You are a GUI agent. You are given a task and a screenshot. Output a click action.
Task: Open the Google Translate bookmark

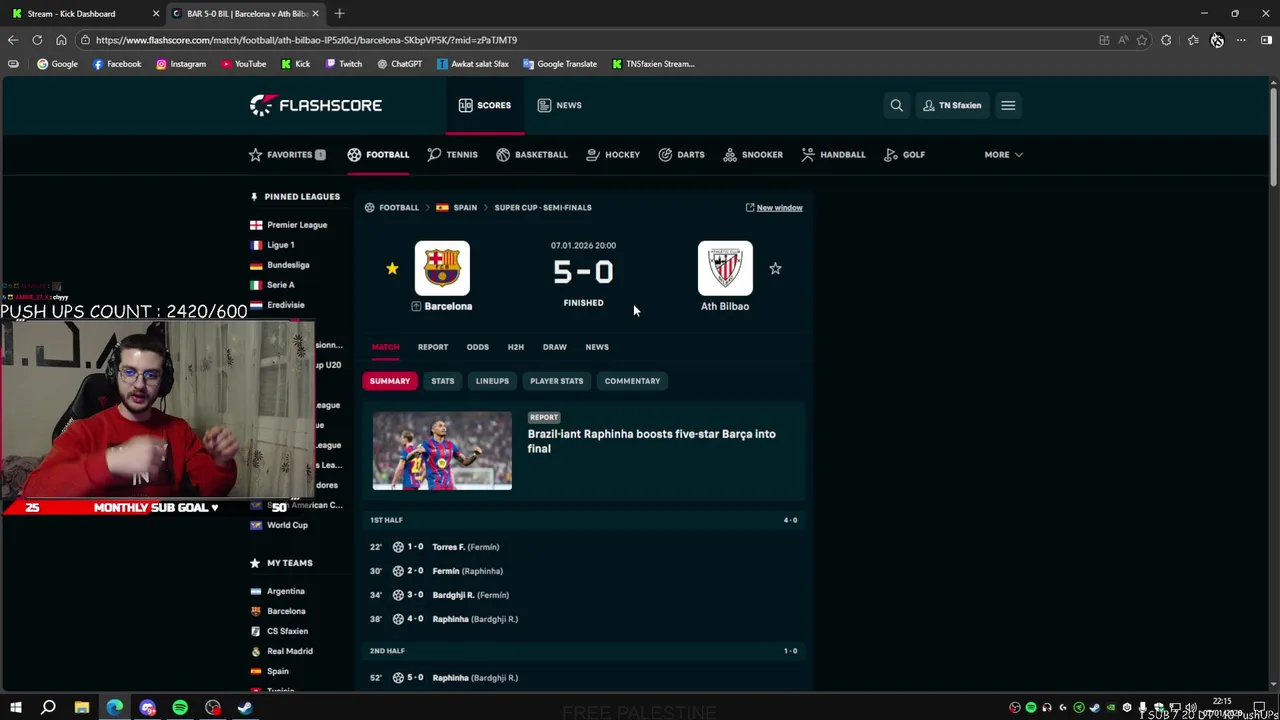[560, 64]
